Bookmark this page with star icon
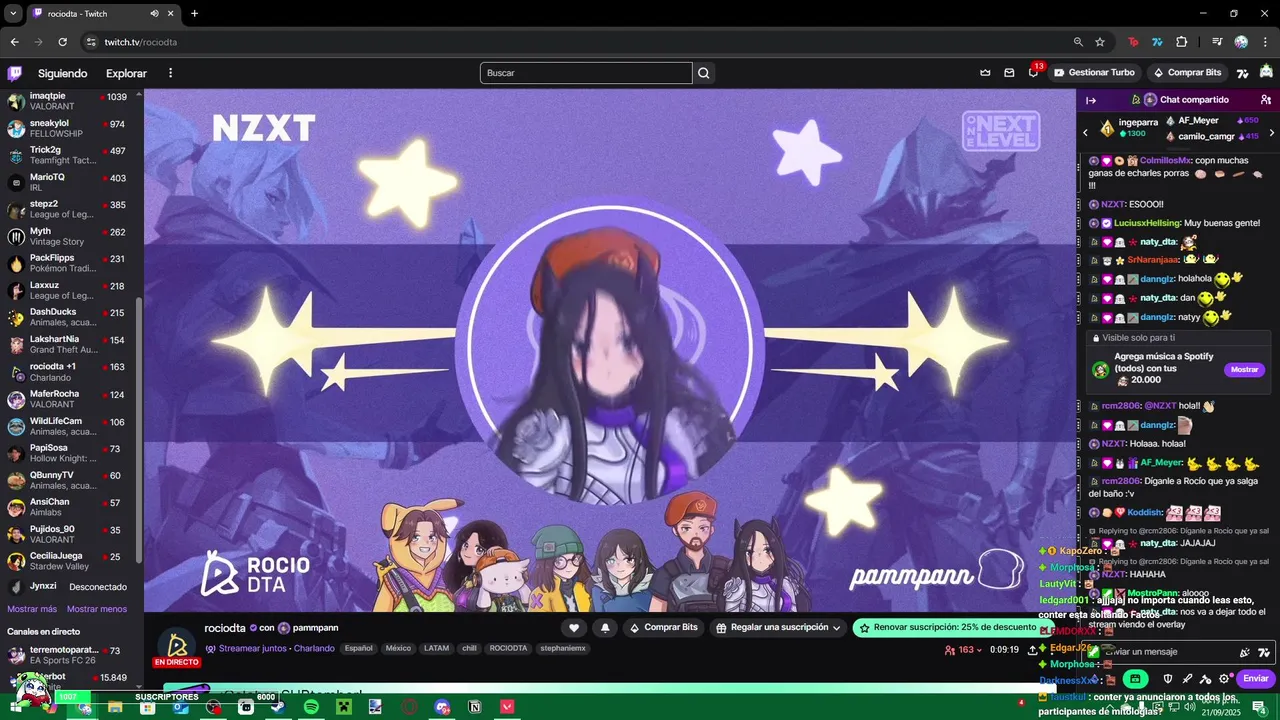 point(1100,42)
